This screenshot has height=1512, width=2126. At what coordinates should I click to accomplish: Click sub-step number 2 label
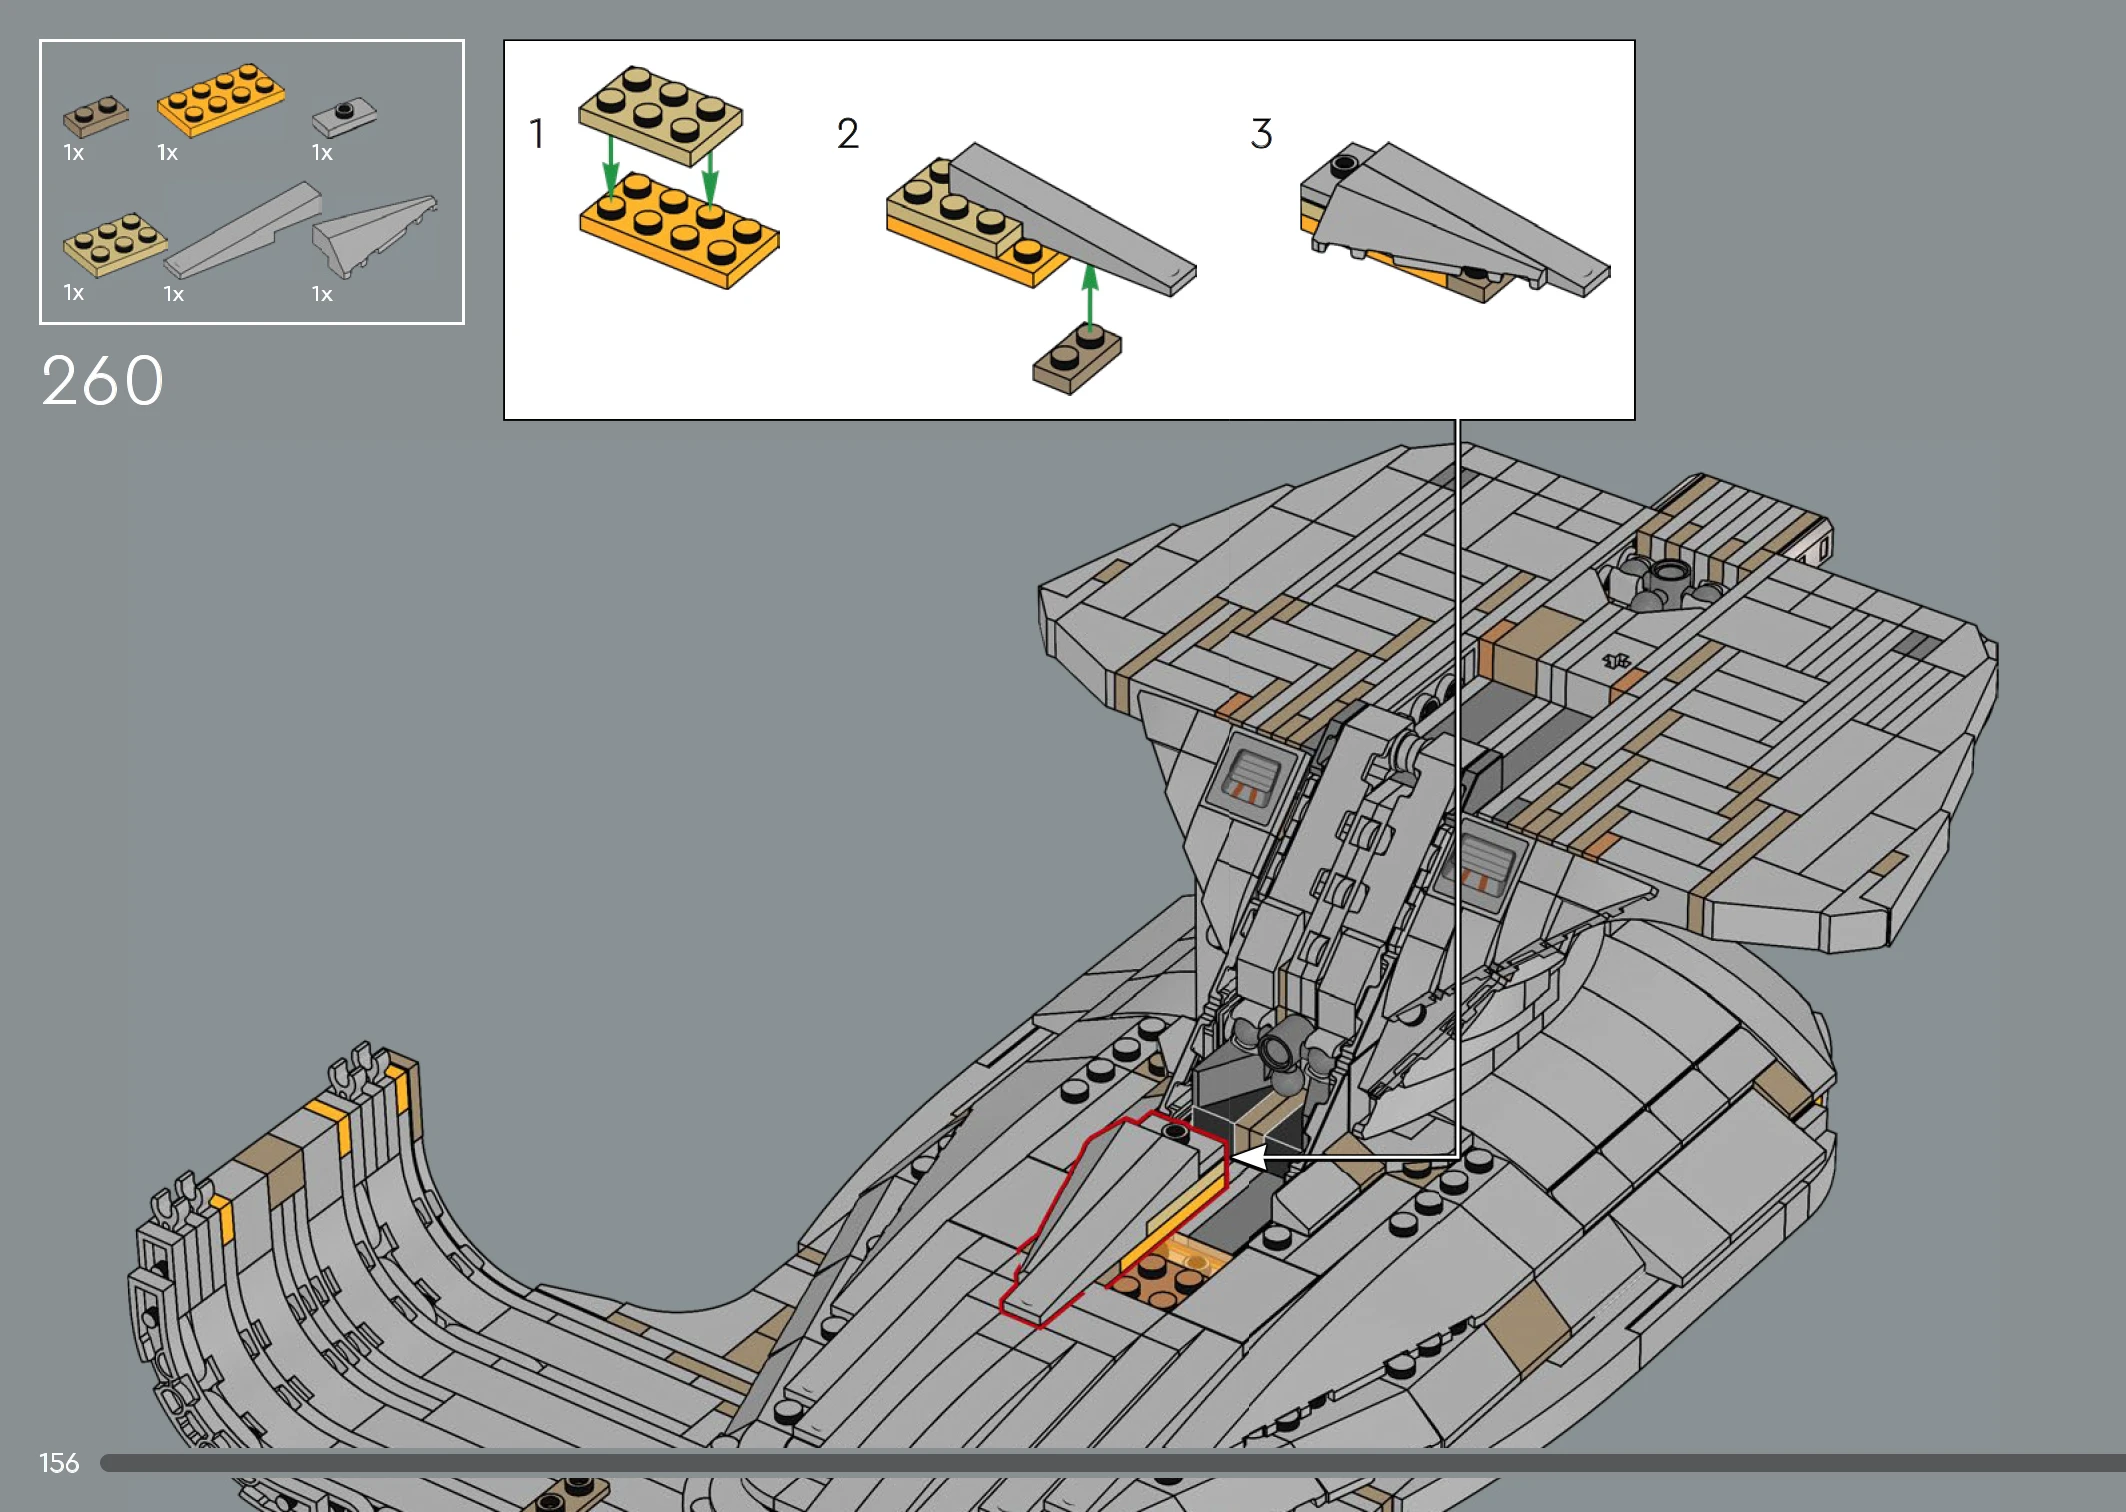847,134
